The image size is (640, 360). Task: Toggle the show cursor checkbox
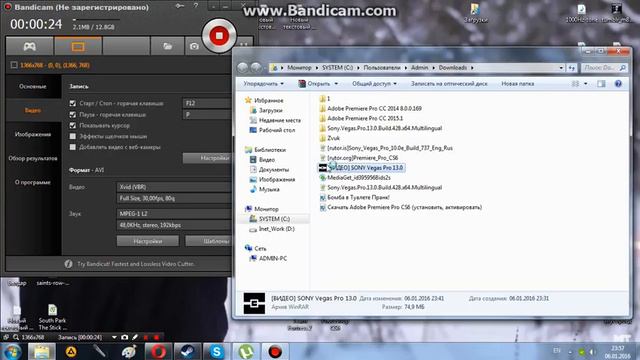73,126
